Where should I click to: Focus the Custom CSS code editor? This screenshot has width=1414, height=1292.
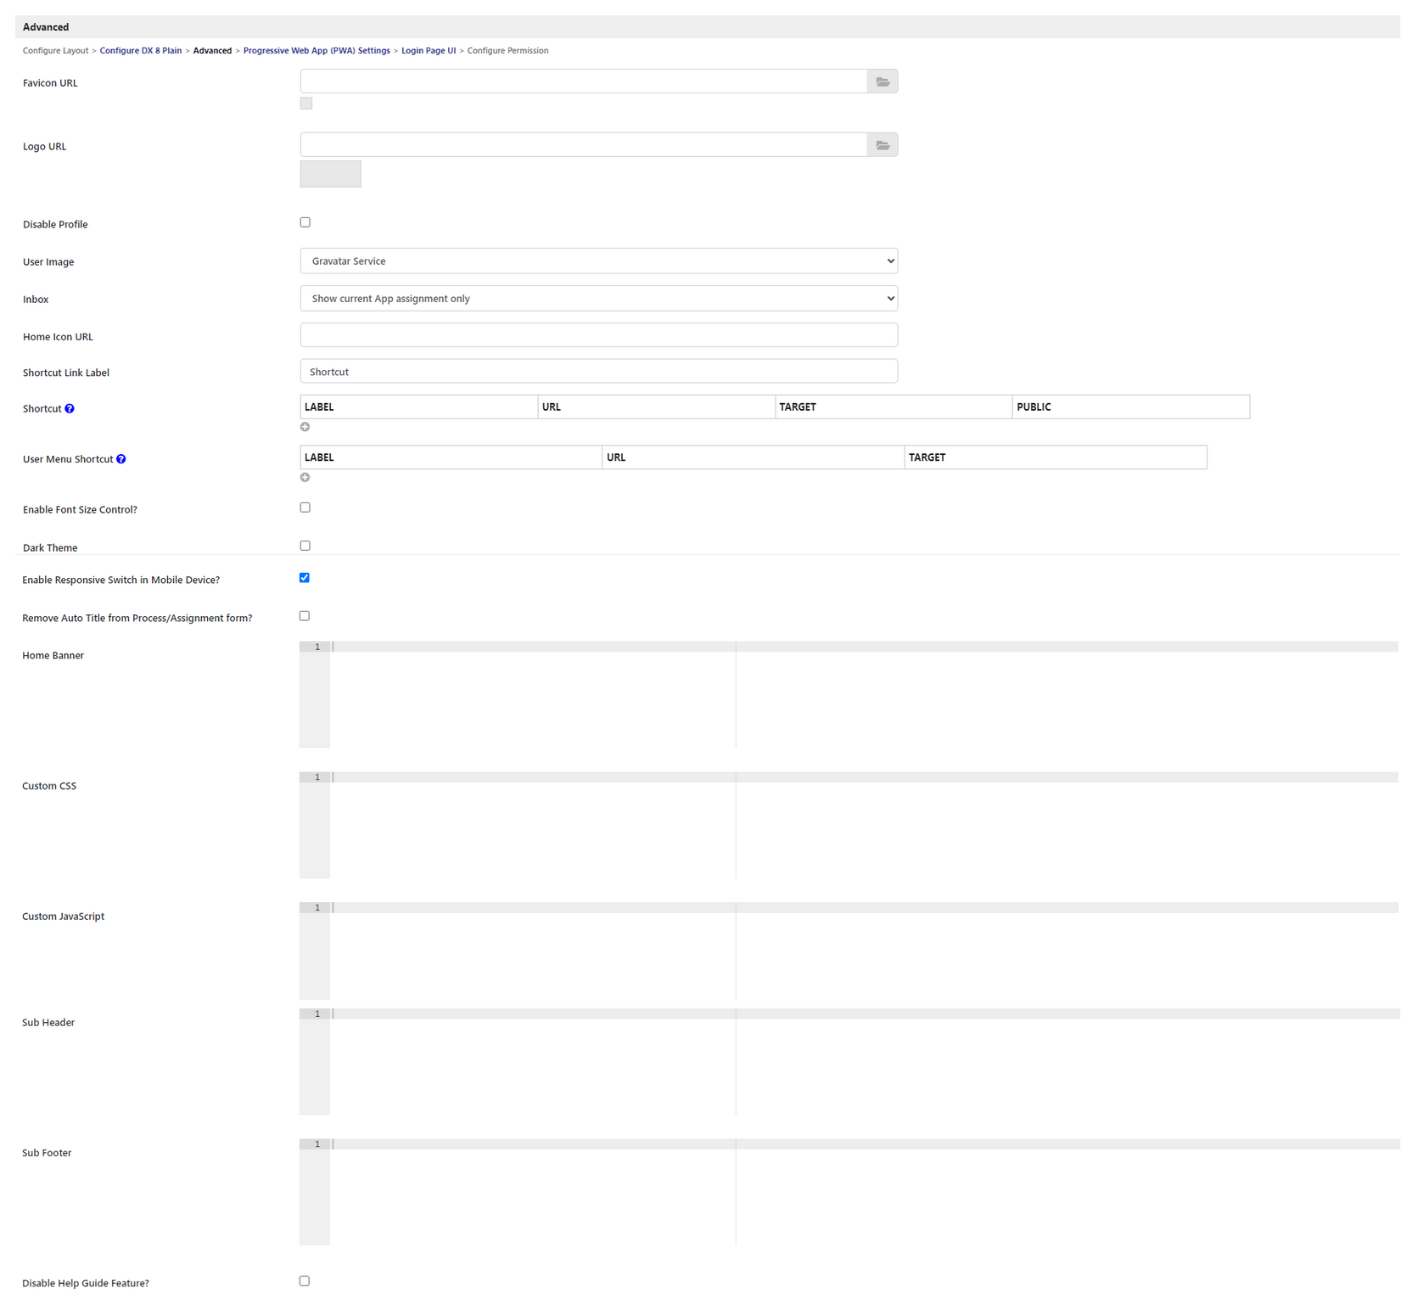tap(860, 825)
